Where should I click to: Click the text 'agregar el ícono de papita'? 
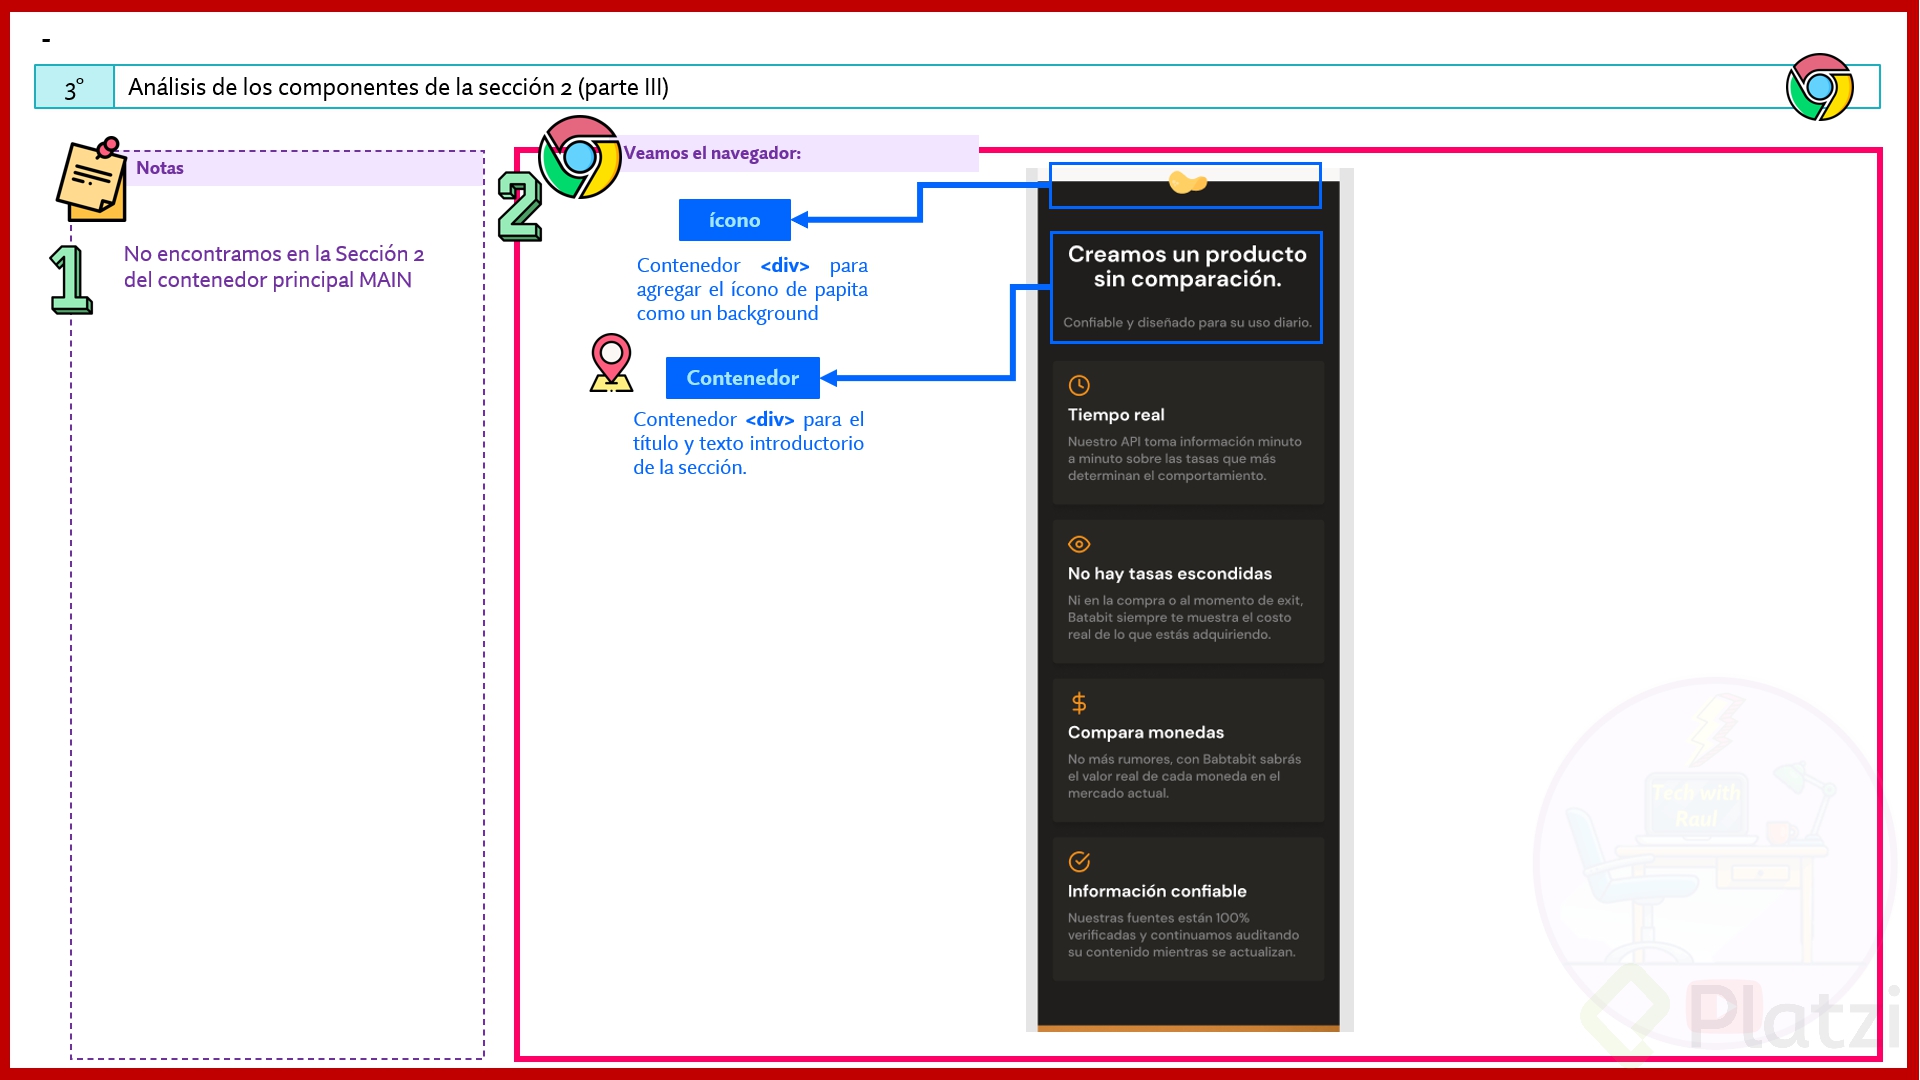coord(752,289)
